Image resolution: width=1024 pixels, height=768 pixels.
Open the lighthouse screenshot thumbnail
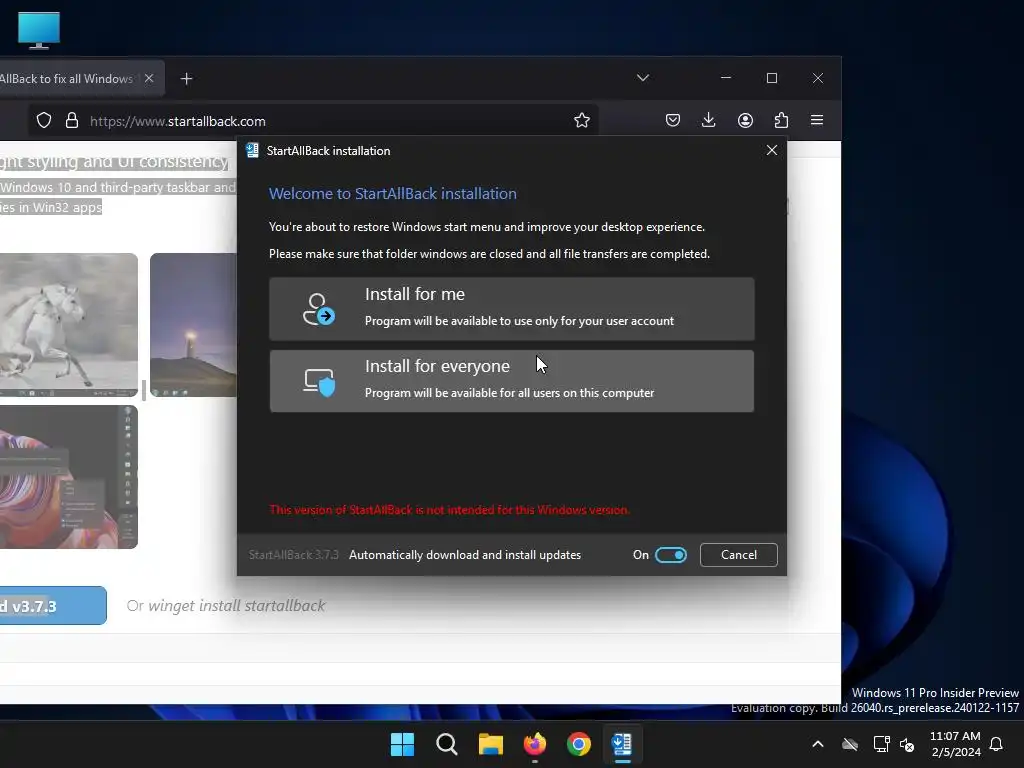pyautogui.click(x=193, y=325)
